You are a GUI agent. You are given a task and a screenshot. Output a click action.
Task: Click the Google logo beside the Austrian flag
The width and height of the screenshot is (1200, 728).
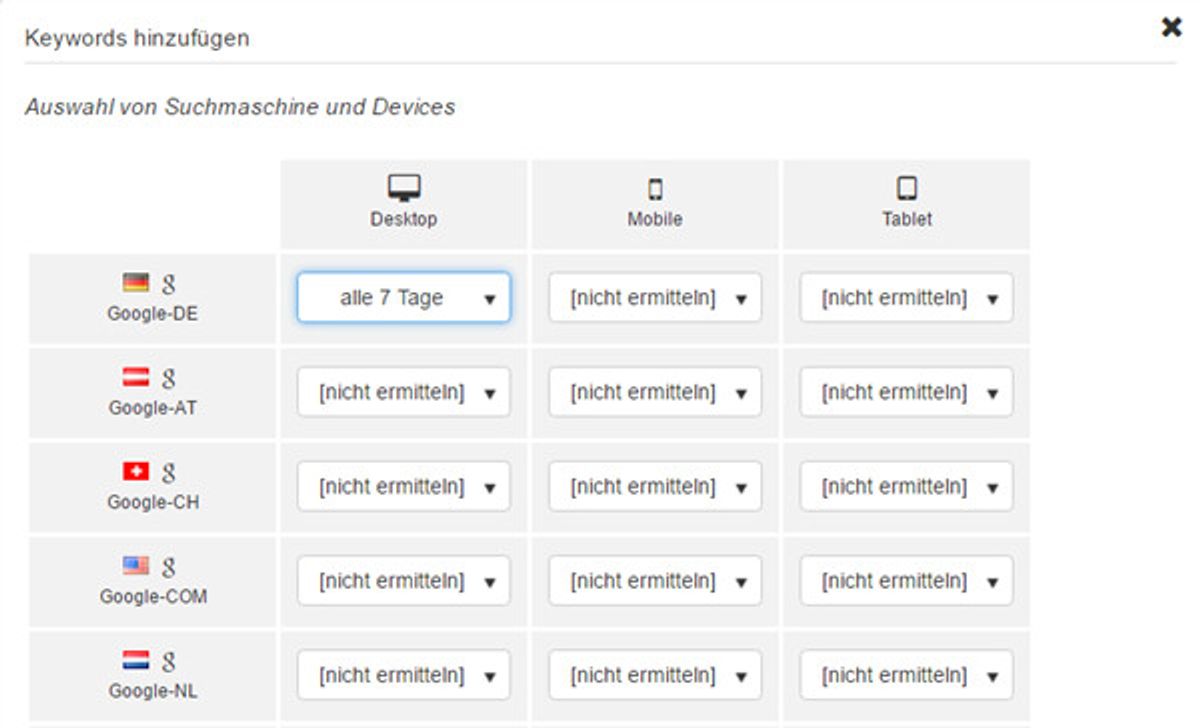[x=169, y=378]
